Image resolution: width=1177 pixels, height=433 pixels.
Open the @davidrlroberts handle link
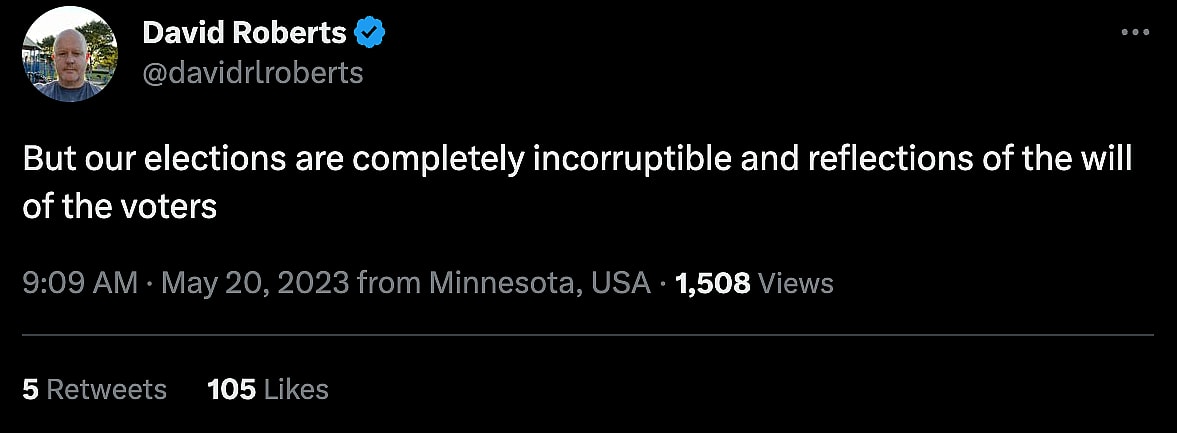click(253, 73)
